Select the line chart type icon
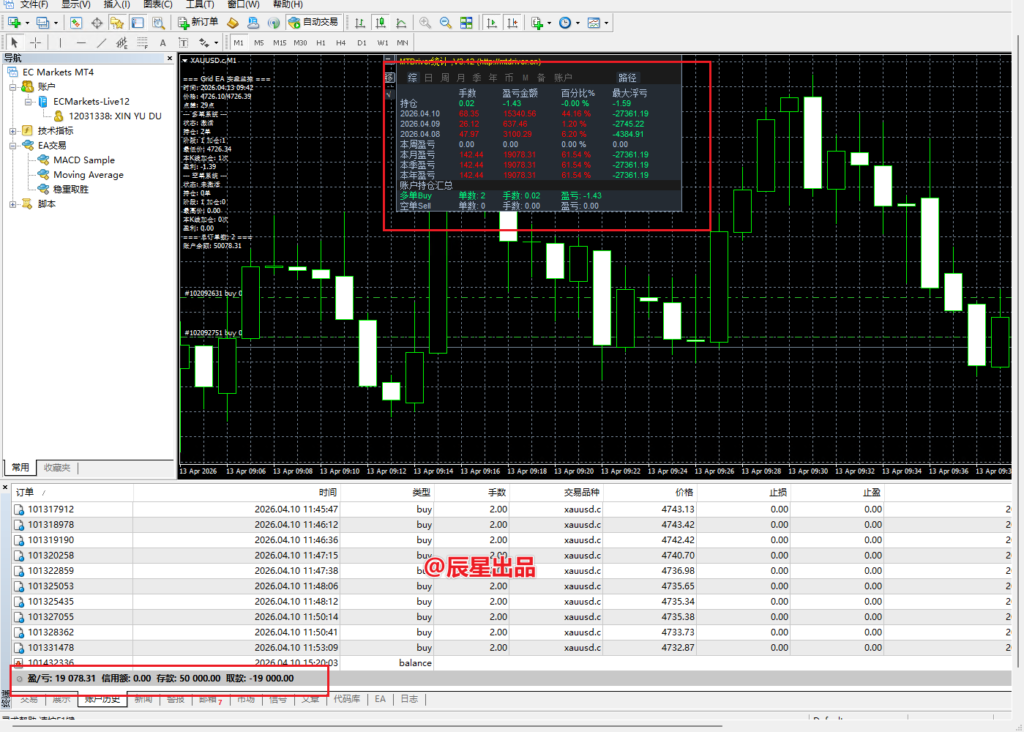Viewport: 1024px width, 732px height. 400,22
